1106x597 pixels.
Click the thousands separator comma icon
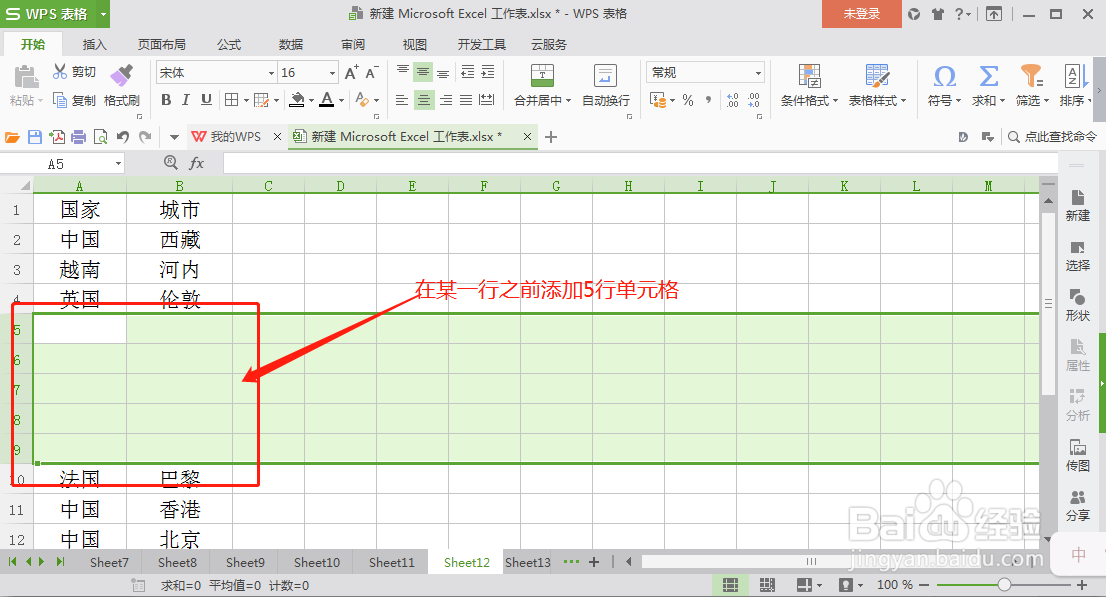coord(708,100)
